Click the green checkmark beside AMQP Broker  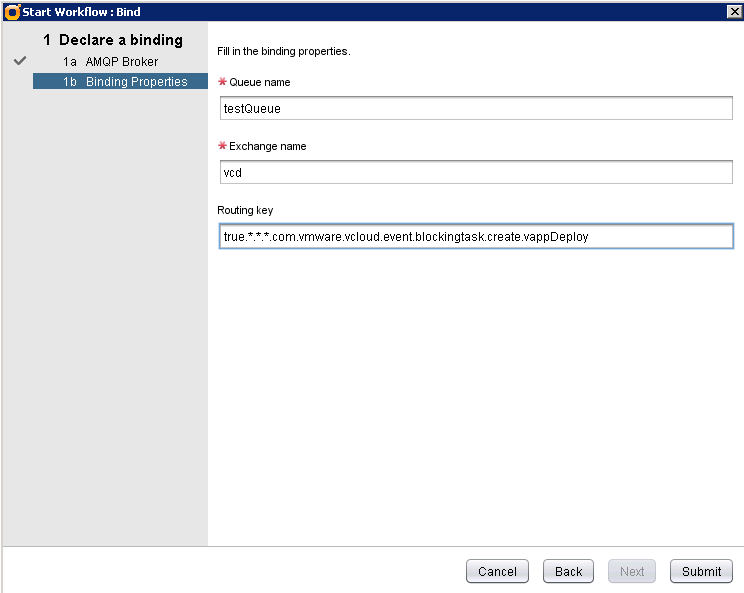pyautogui.click(x=20, y=61)
